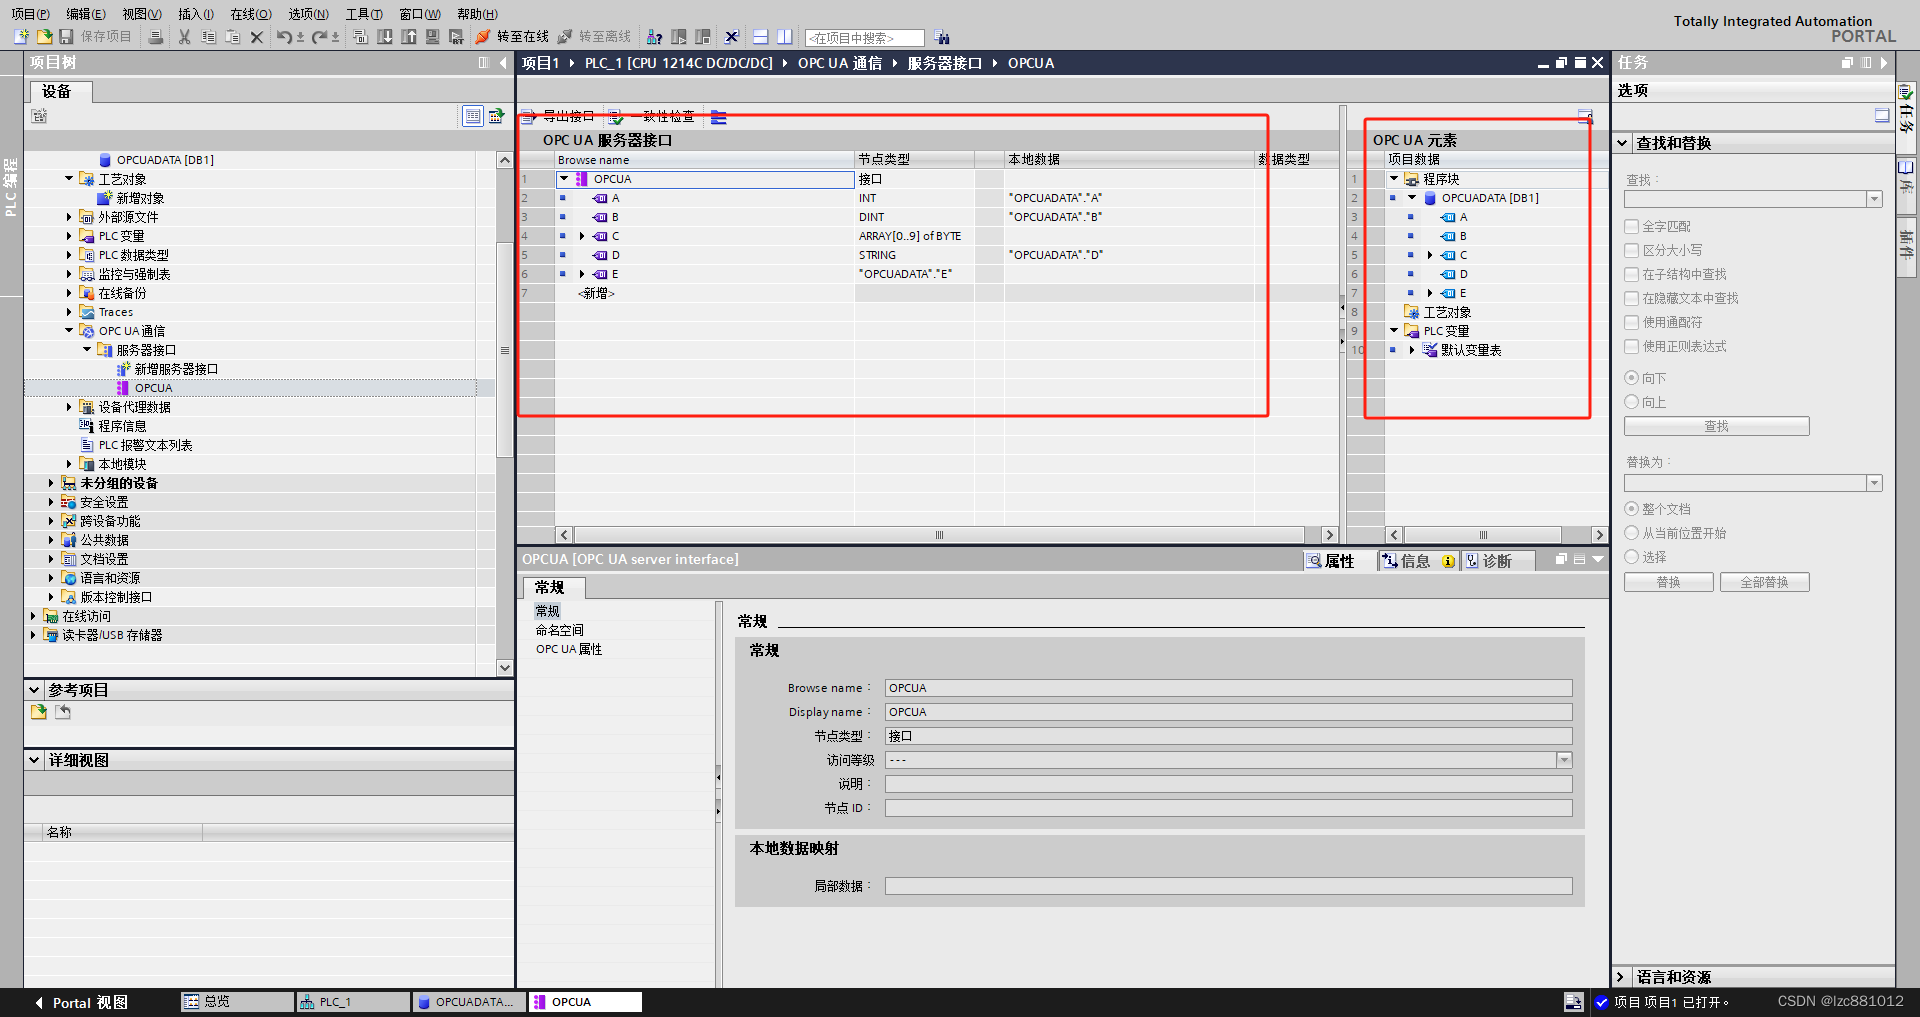
Task: Click the 导出接口 export interface button
Action: click(558, 117)
